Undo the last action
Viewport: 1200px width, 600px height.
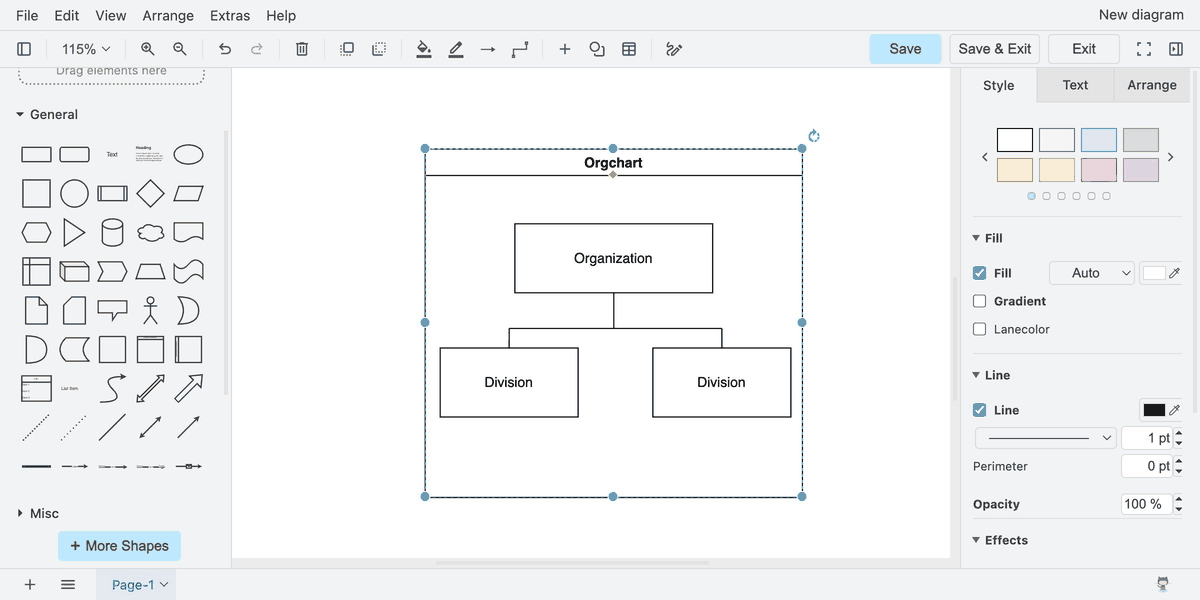(225, 49)
